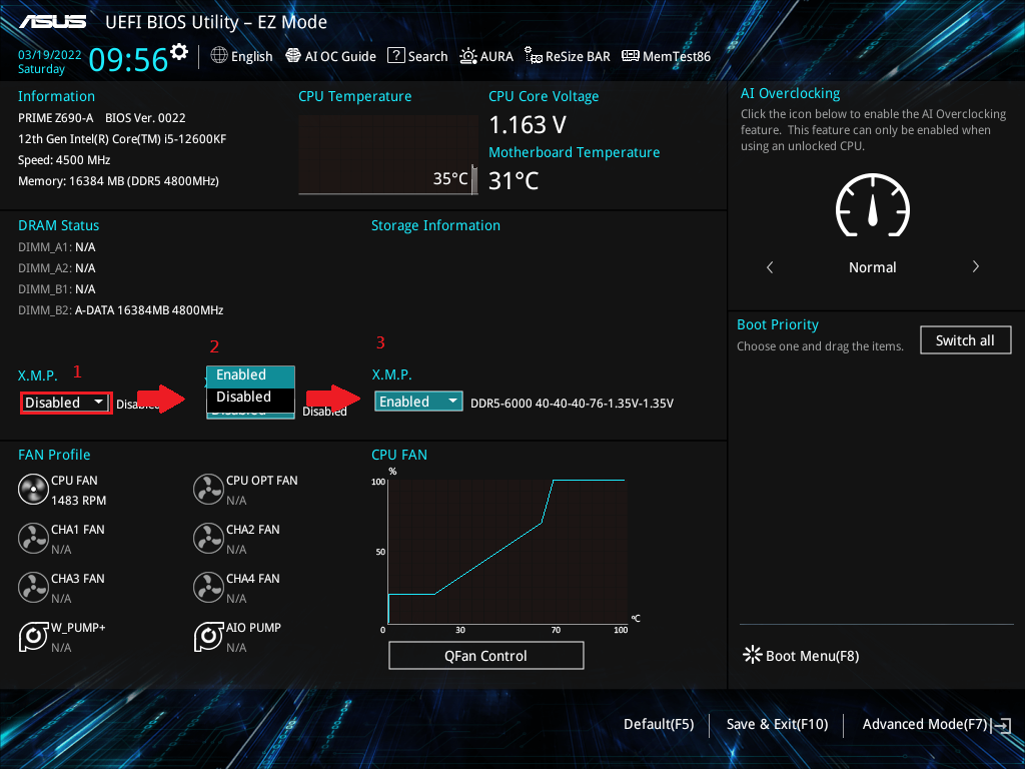Click the left arrow beside Normal overclocking
This screenshot has width=1025, height=769.
pyautogui.click(x=770, y=267)
